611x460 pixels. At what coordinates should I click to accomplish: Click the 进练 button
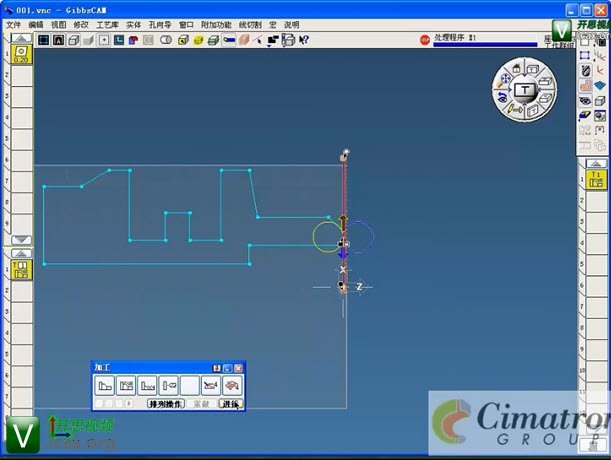(x=230, y=404)
